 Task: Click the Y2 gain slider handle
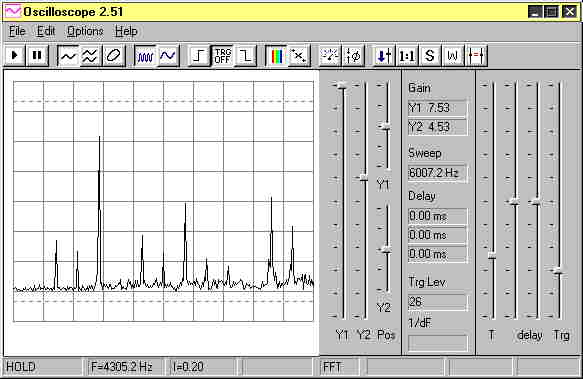[364, 177]
